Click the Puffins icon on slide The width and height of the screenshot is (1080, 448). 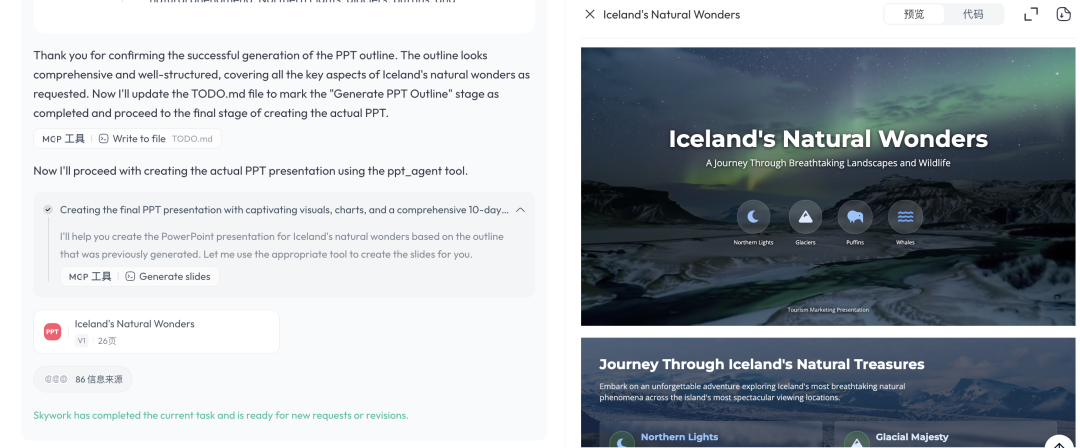coord(855,217)
